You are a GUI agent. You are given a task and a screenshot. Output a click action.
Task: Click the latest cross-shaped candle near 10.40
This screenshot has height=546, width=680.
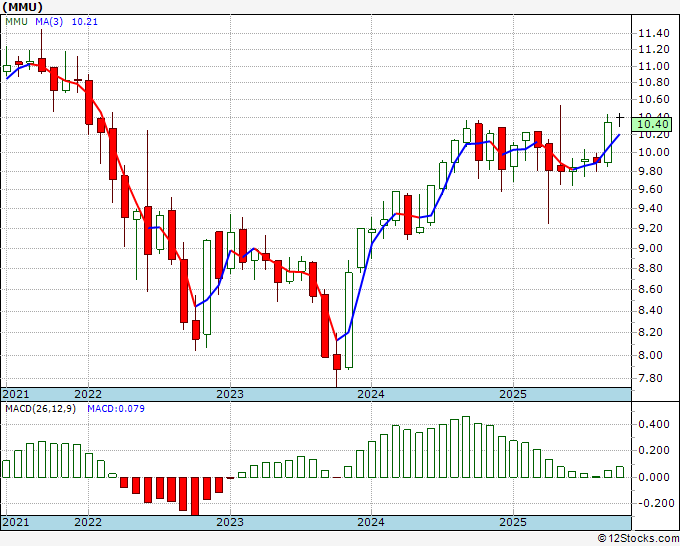pyautogui.click(x=620, y=119)
